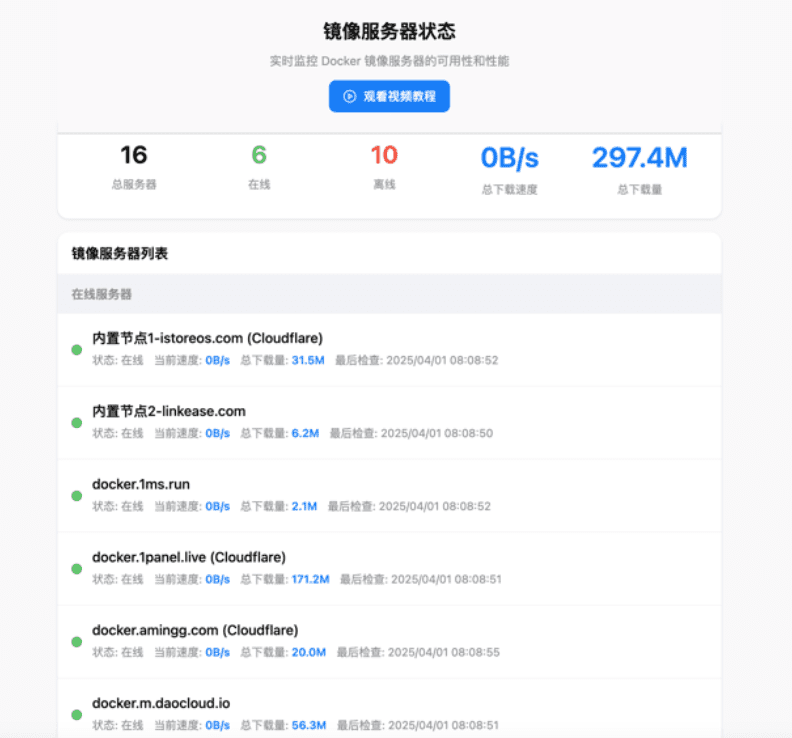The width and height of the screenshot is (792, 738).
Task: Select the docker.1panel.live (Cloudflare) server name
Action: pos(189,557)
